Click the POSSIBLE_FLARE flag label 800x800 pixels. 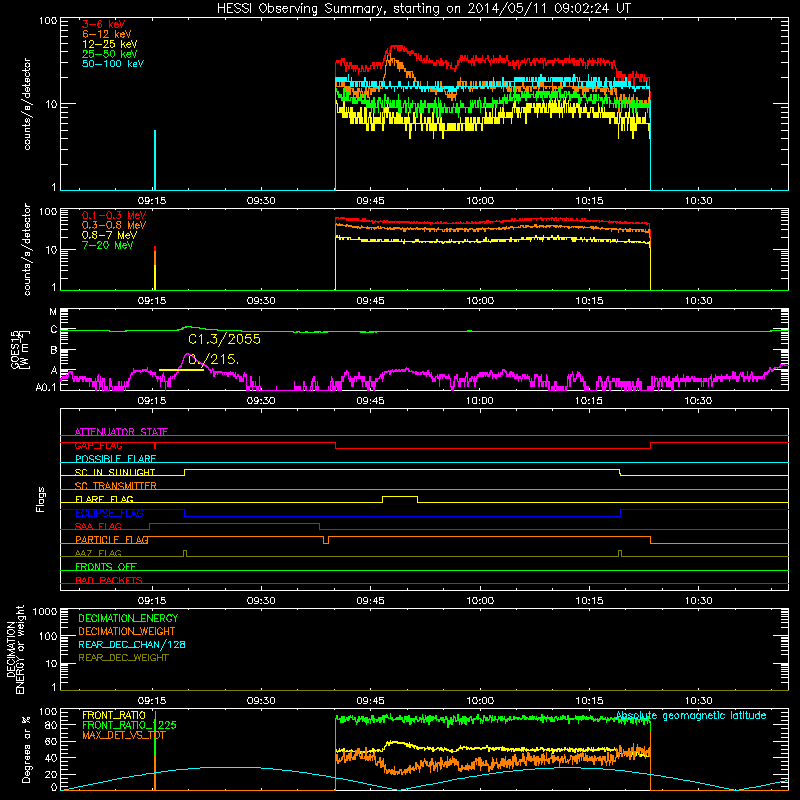(x=115, y=459)
